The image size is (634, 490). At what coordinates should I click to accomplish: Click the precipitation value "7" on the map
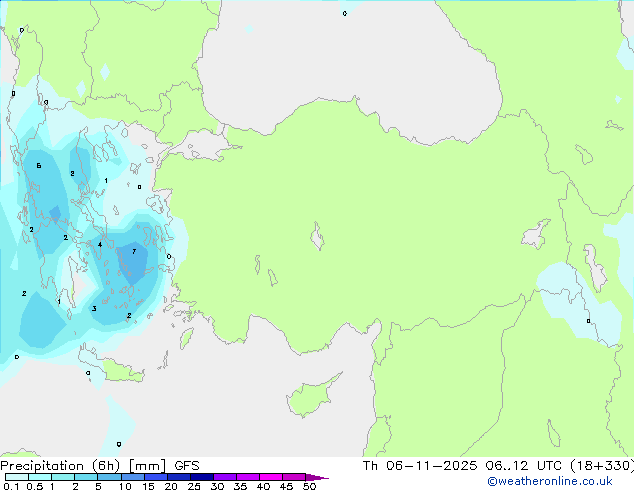coord(134,251)
